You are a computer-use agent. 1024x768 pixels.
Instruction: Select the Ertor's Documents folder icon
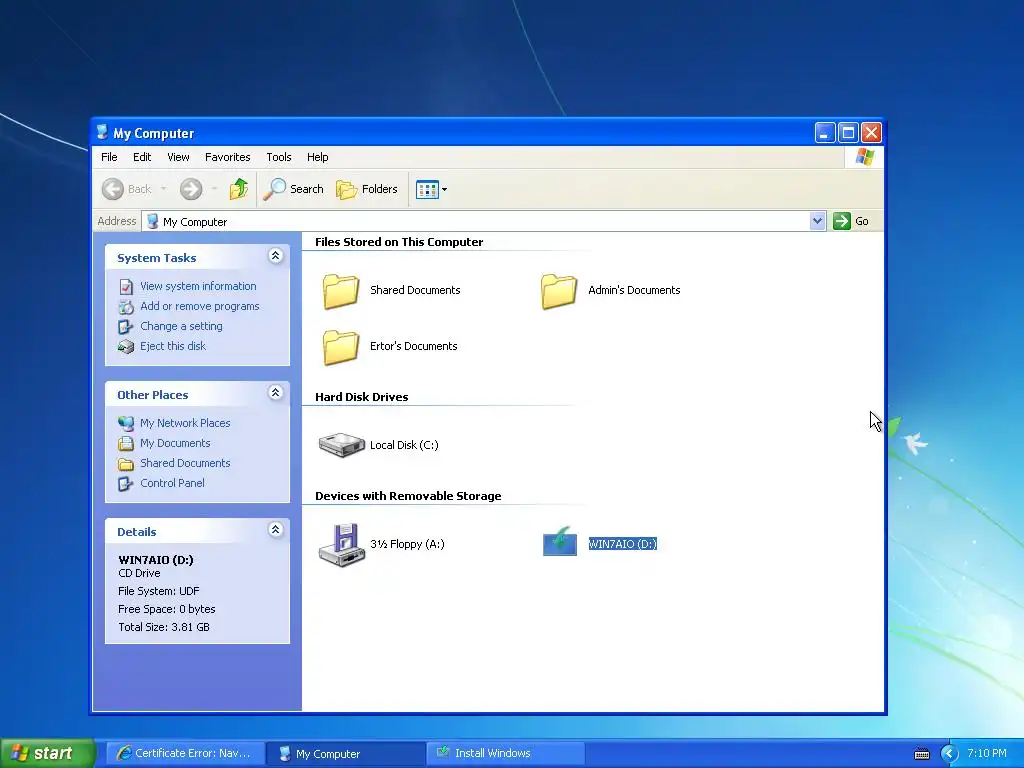[x=340, y=347]
